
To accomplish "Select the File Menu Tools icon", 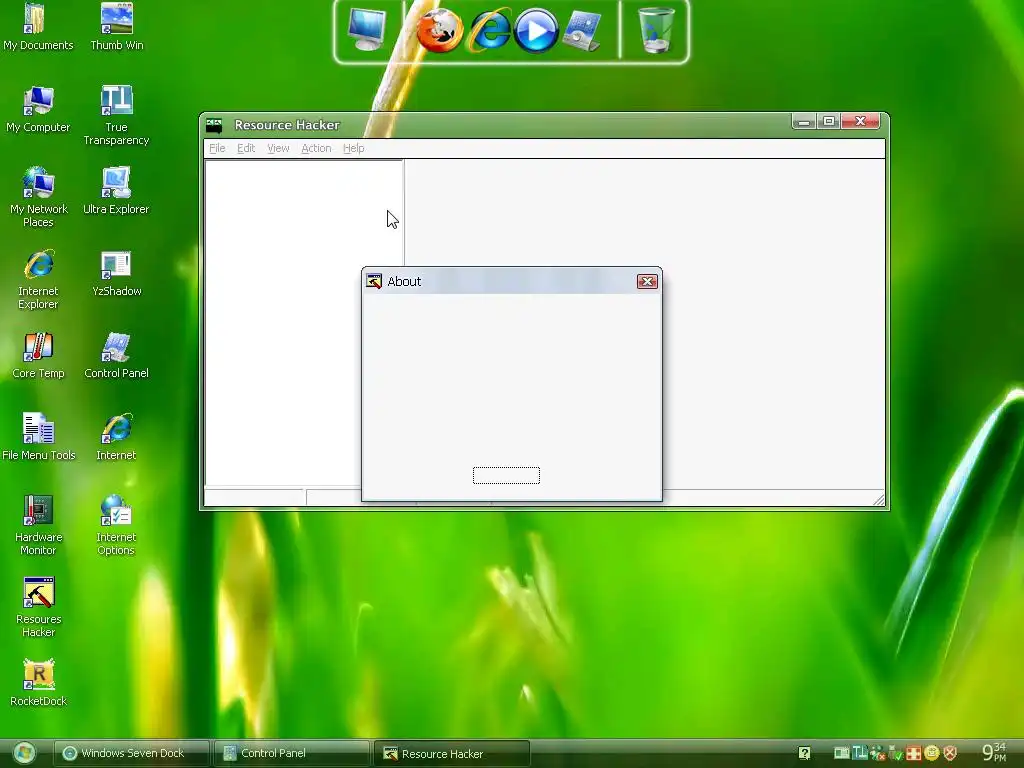I will point(38,437).
